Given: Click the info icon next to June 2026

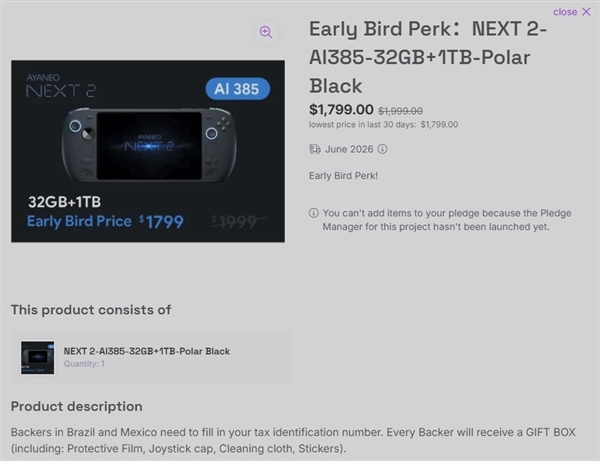Looking at the screenshot, I should (382, 149).
